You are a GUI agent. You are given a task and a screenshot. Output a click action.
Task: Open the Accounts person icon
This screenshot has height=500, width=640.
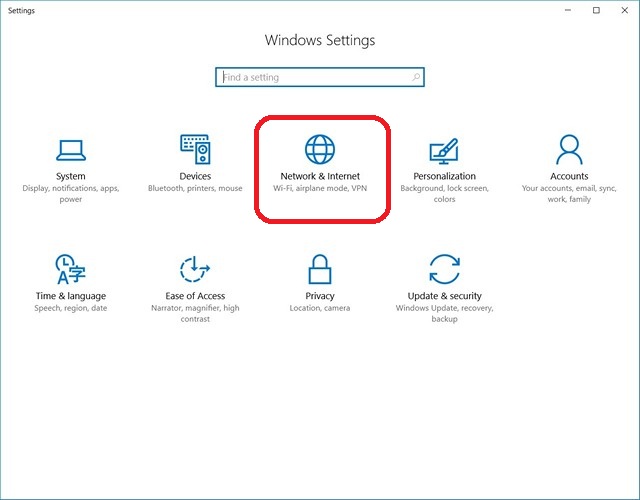[x=569, y=149]
